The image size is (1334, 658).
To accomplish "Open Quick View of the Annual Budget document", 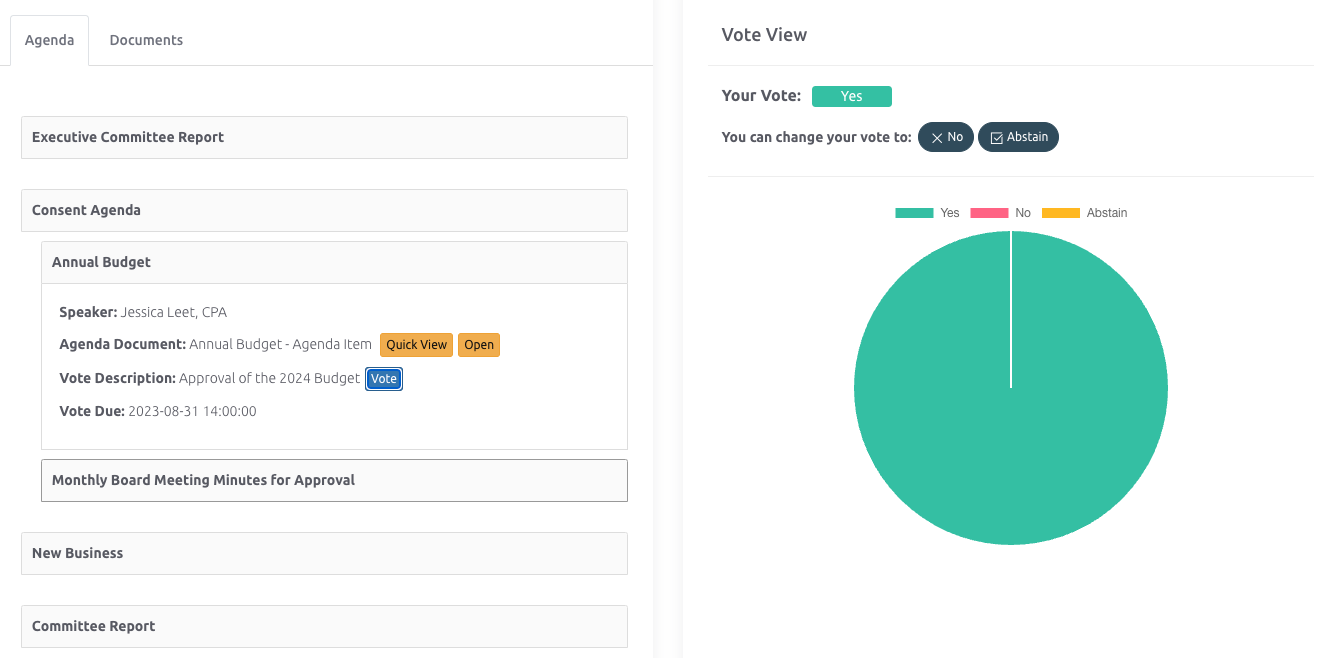I will pyautogui.click(x=416, y=345).
